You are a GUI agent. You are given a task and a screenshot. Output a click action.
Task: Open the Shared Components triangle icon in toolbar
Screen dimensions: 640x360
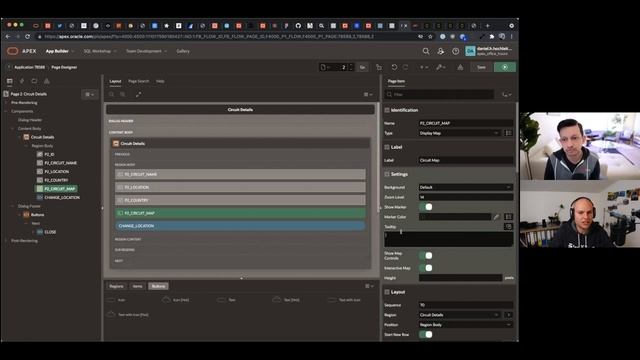tap(460, 67)
